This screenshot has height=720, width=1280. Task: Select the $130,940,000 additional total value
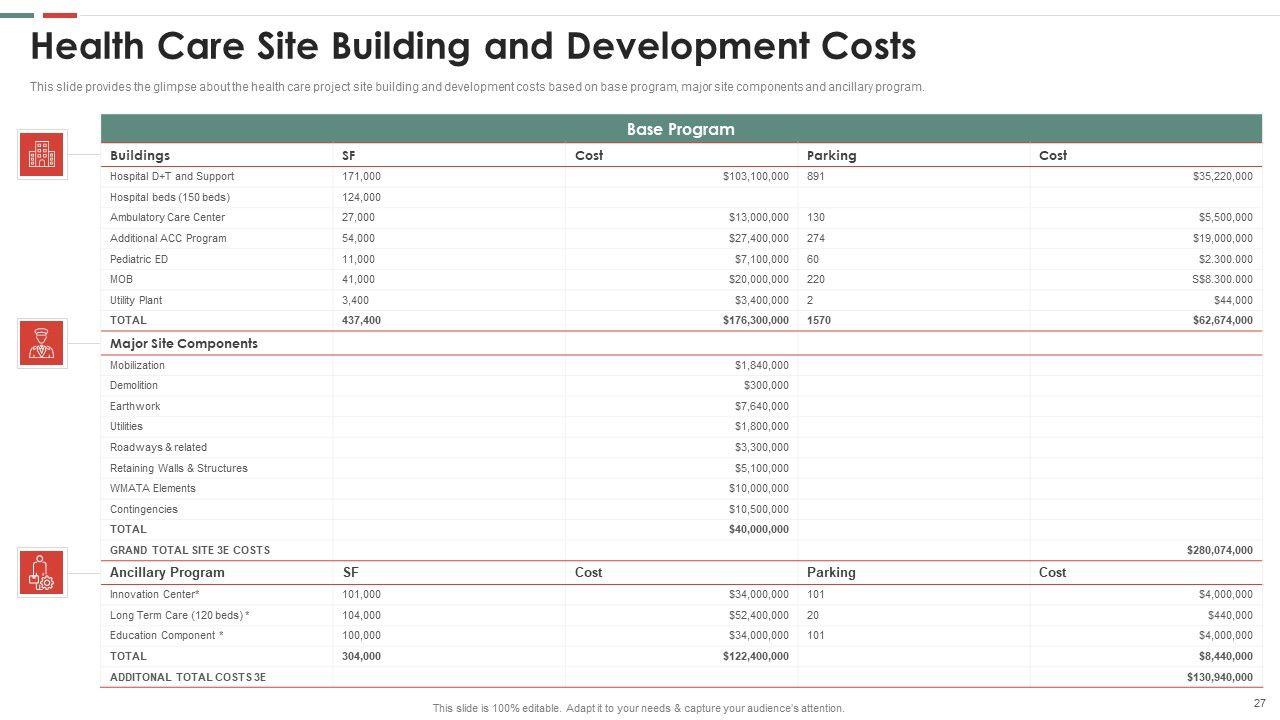tap(1219, 678)
